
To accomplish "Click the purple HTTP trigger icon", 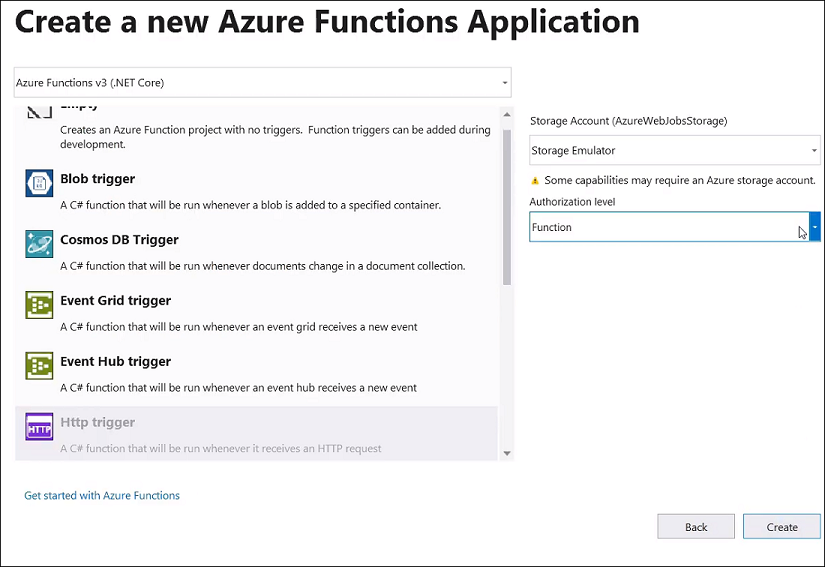I will point(39,427).
